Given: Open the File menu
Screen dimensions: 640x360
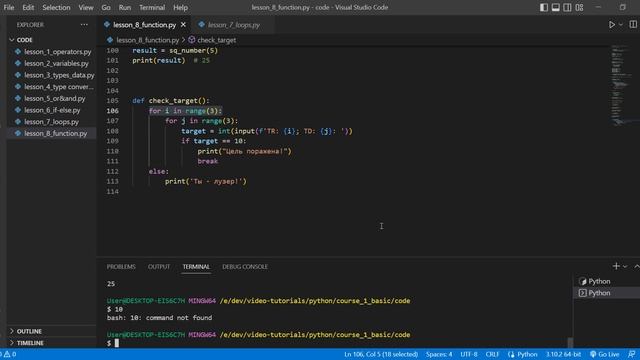Looking at the screenshot, I should pos(9,7).
